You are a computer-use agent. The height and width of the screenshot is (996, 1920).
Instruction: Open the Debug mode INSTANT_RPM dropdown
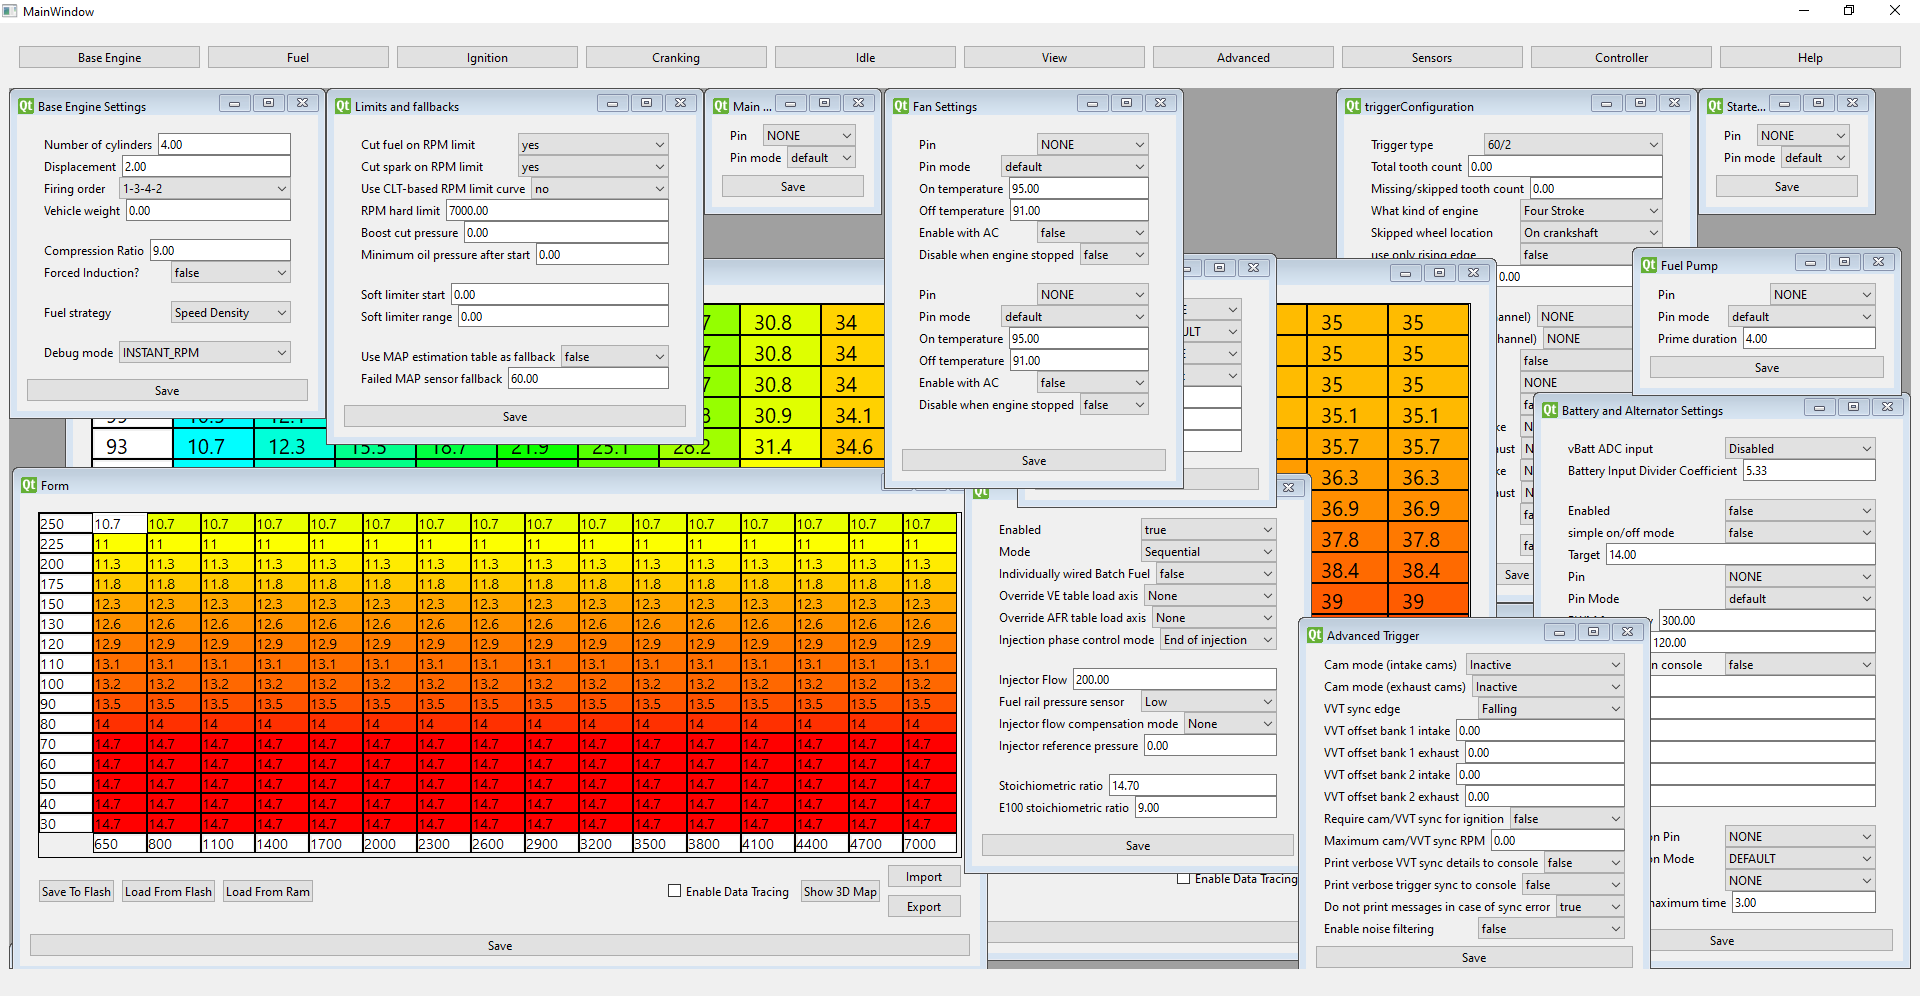(x=205, y=353)
